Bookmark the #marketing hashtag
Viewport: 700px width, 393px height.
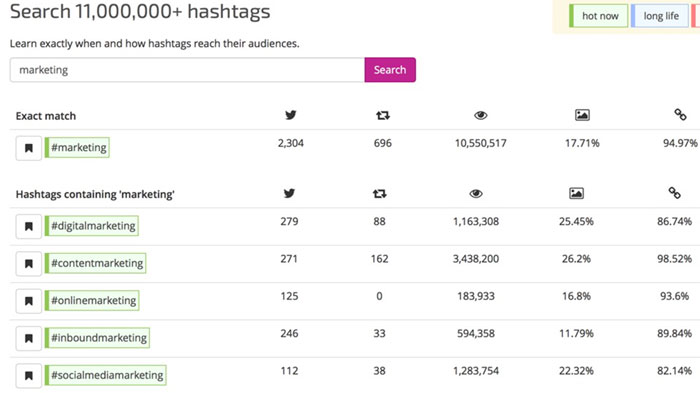coord(29,148)
